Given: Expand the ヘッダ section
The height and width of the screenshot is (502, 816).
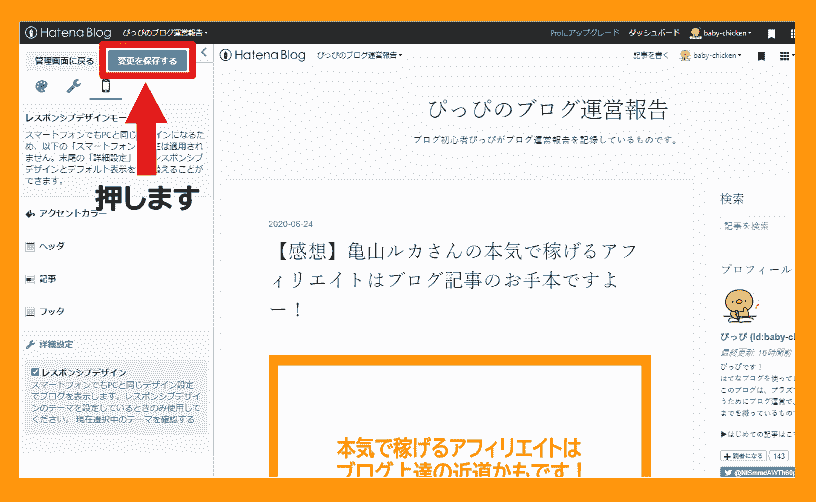Looking at the screenshot, I should click(45, 246).
